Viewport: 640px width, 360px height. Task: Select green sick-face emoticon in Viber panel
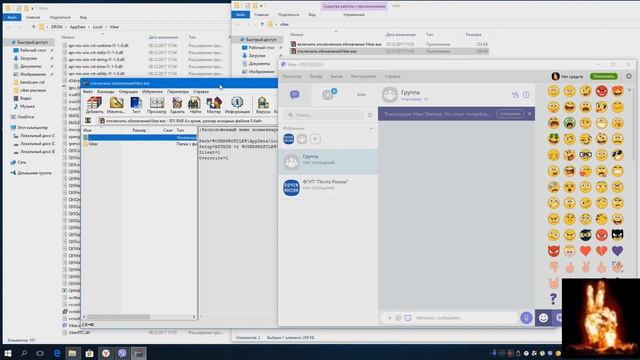click(569, 123)
